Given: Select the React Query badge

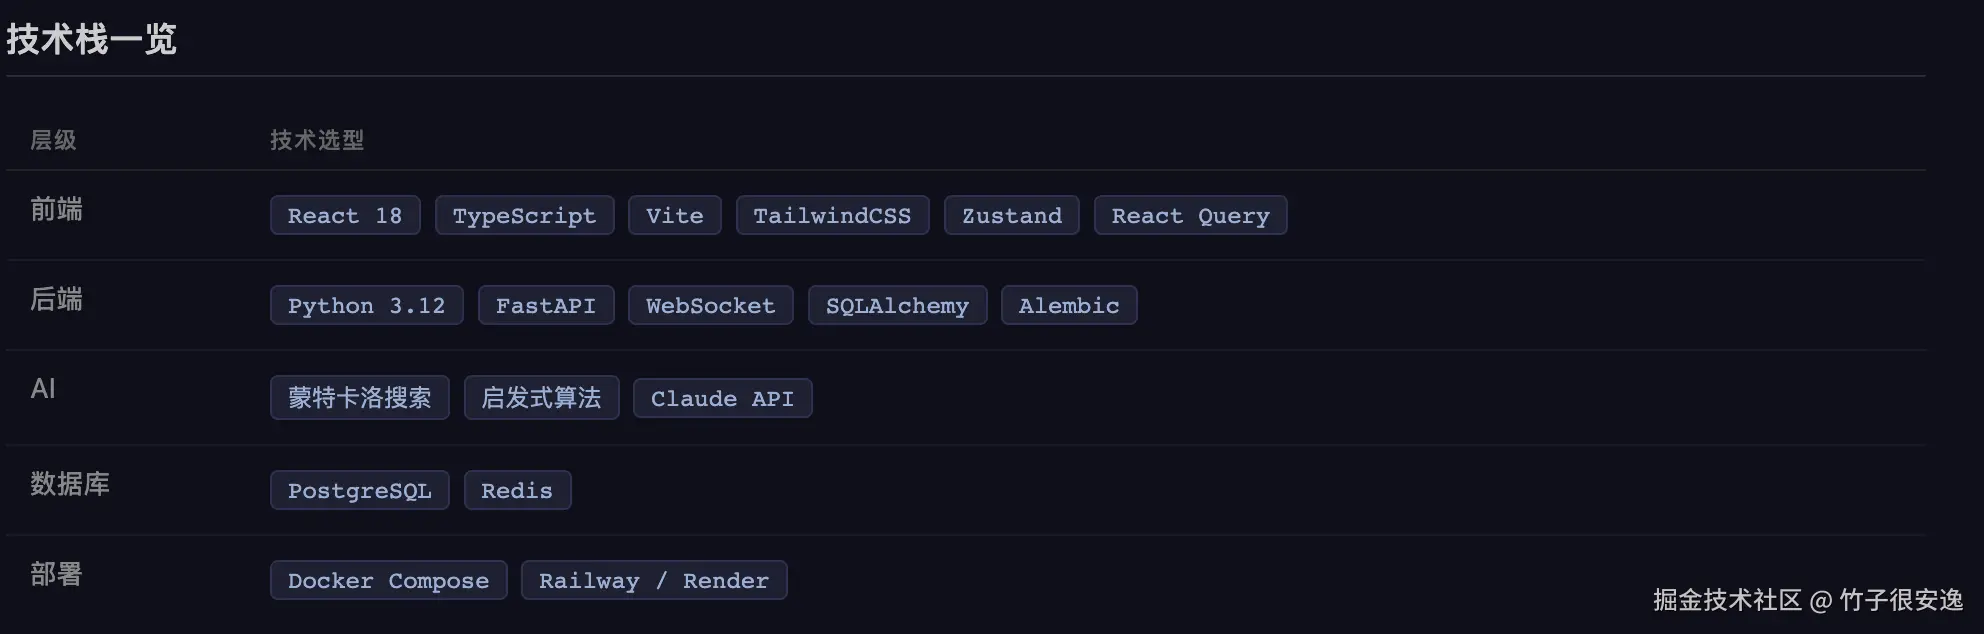Looking at the screenshot, I should (x=1190, y=216).
